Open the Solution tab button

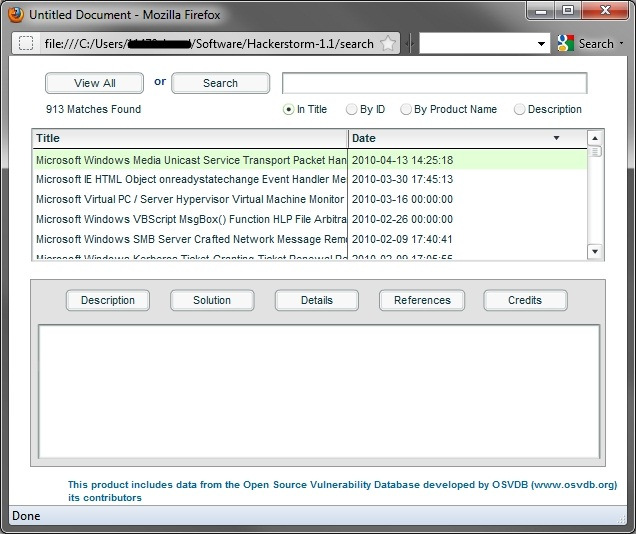point(212,300)
